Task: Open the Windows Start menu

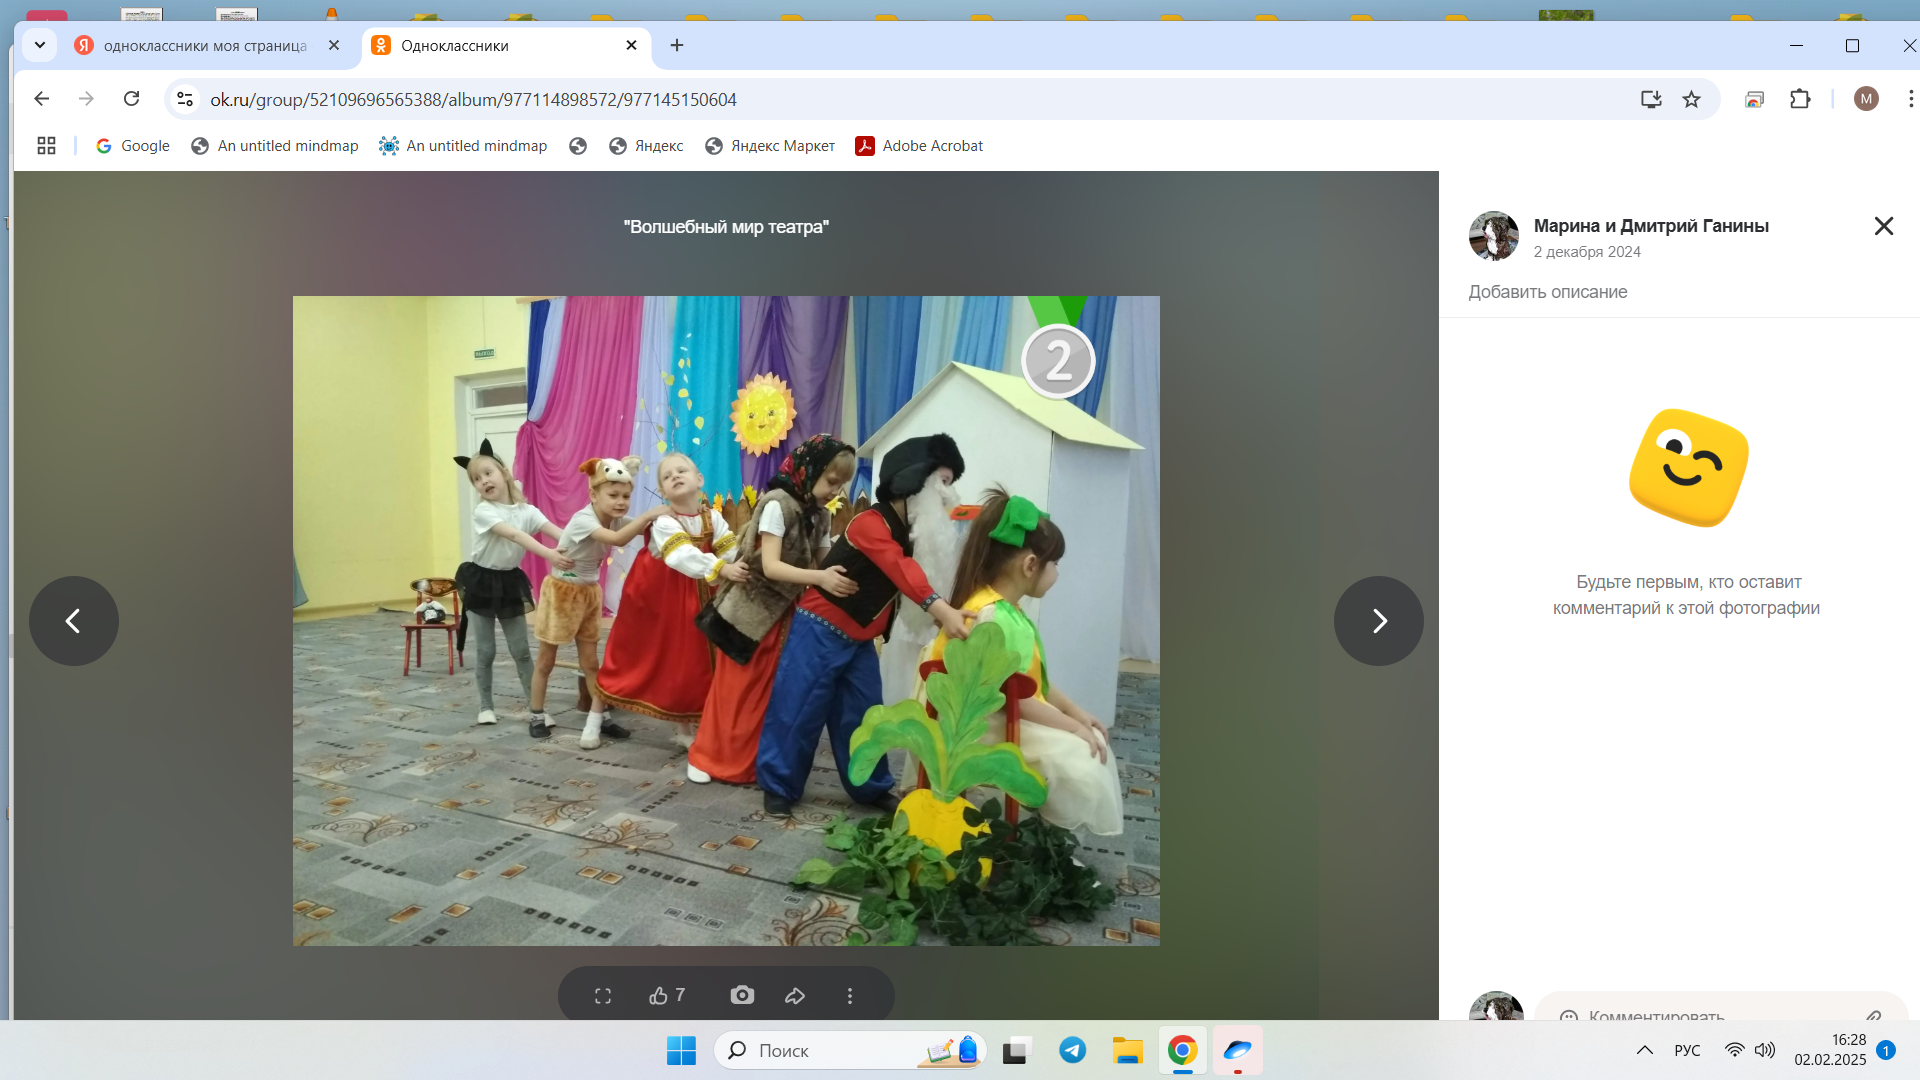Action: (681, 1051)
